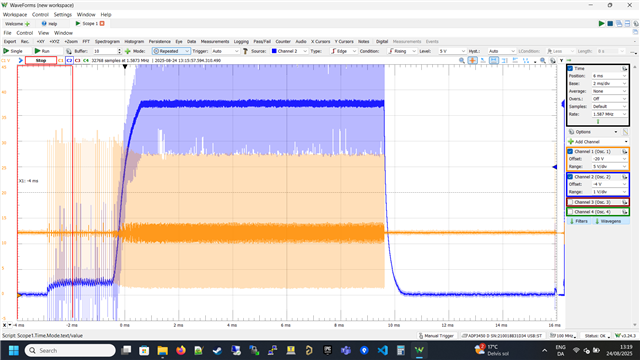Click the green plus Add Channel icon
Screen dimensions: 640x360
point(571,142)
